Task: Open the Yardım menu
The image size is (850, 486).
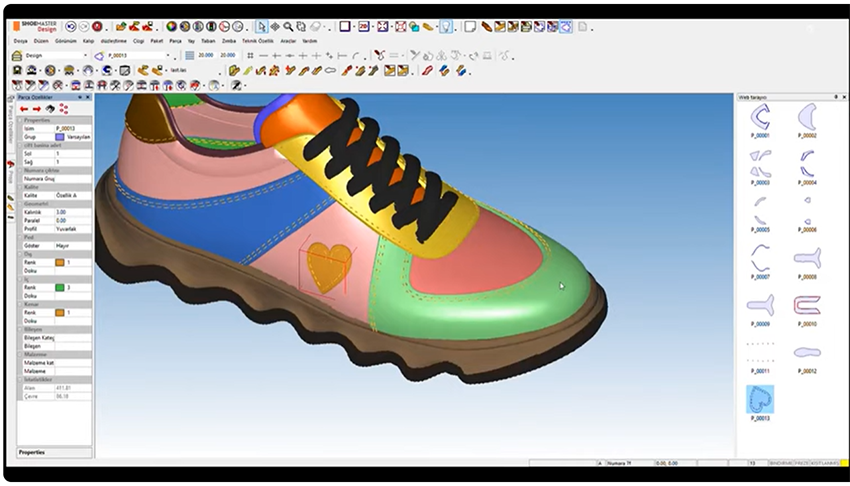Action: pyautogui.click(x=310, y=41)
